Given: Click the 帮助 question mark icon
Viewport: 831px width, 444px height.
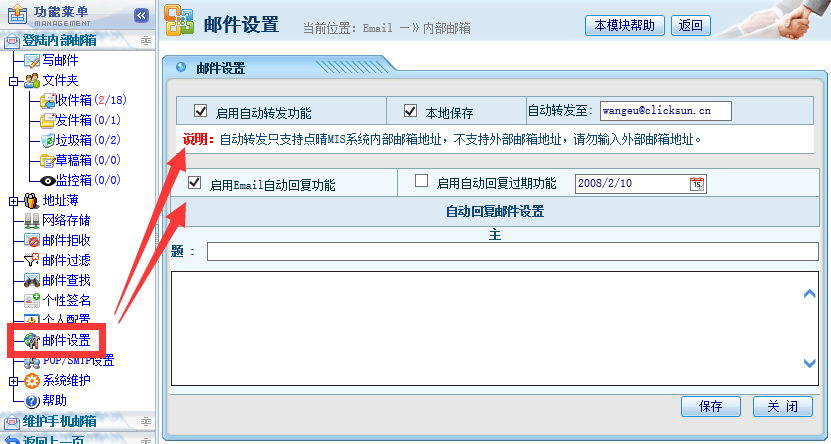Looking at the screenshot, I should point(32,401).
